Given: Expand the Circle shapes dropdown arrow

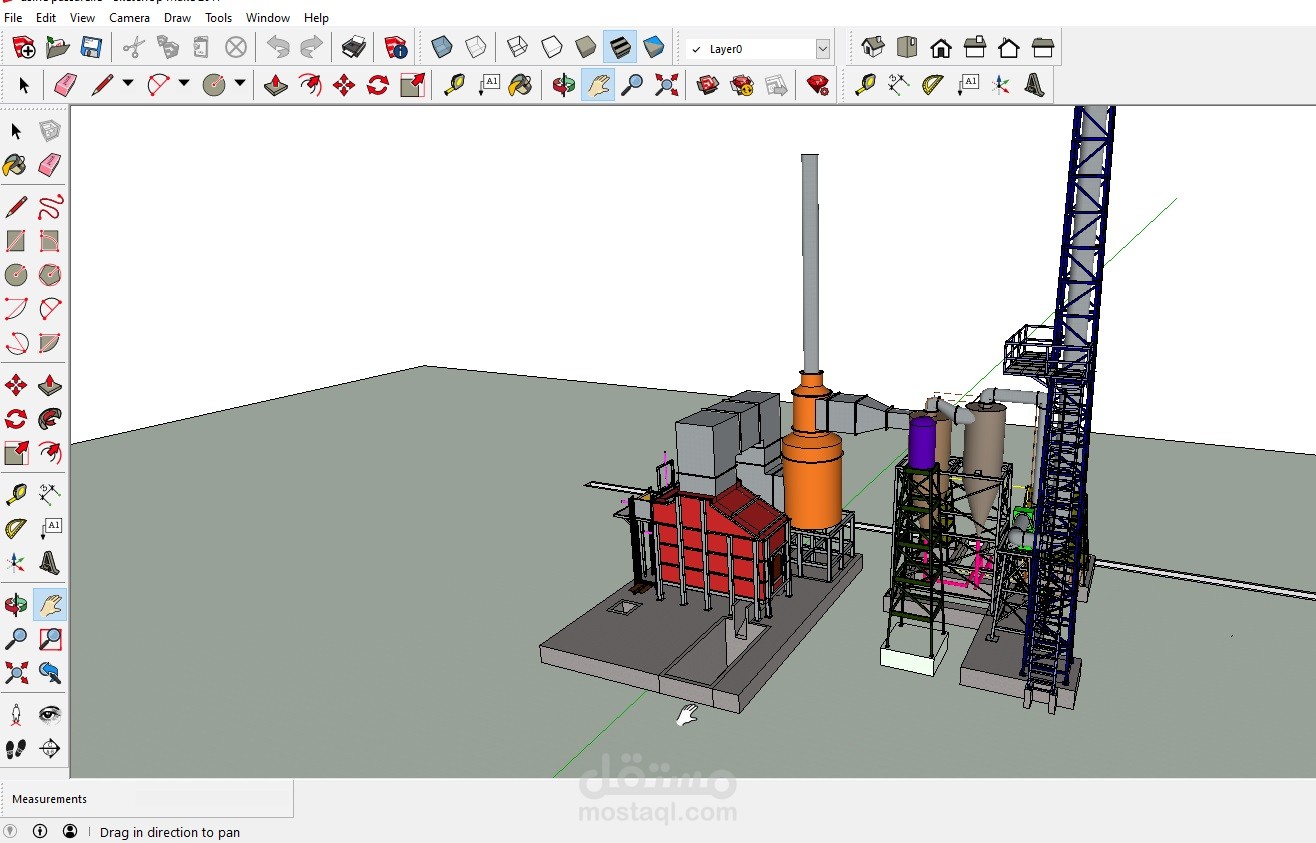Looking at the screenshot, I should [240, 85].
